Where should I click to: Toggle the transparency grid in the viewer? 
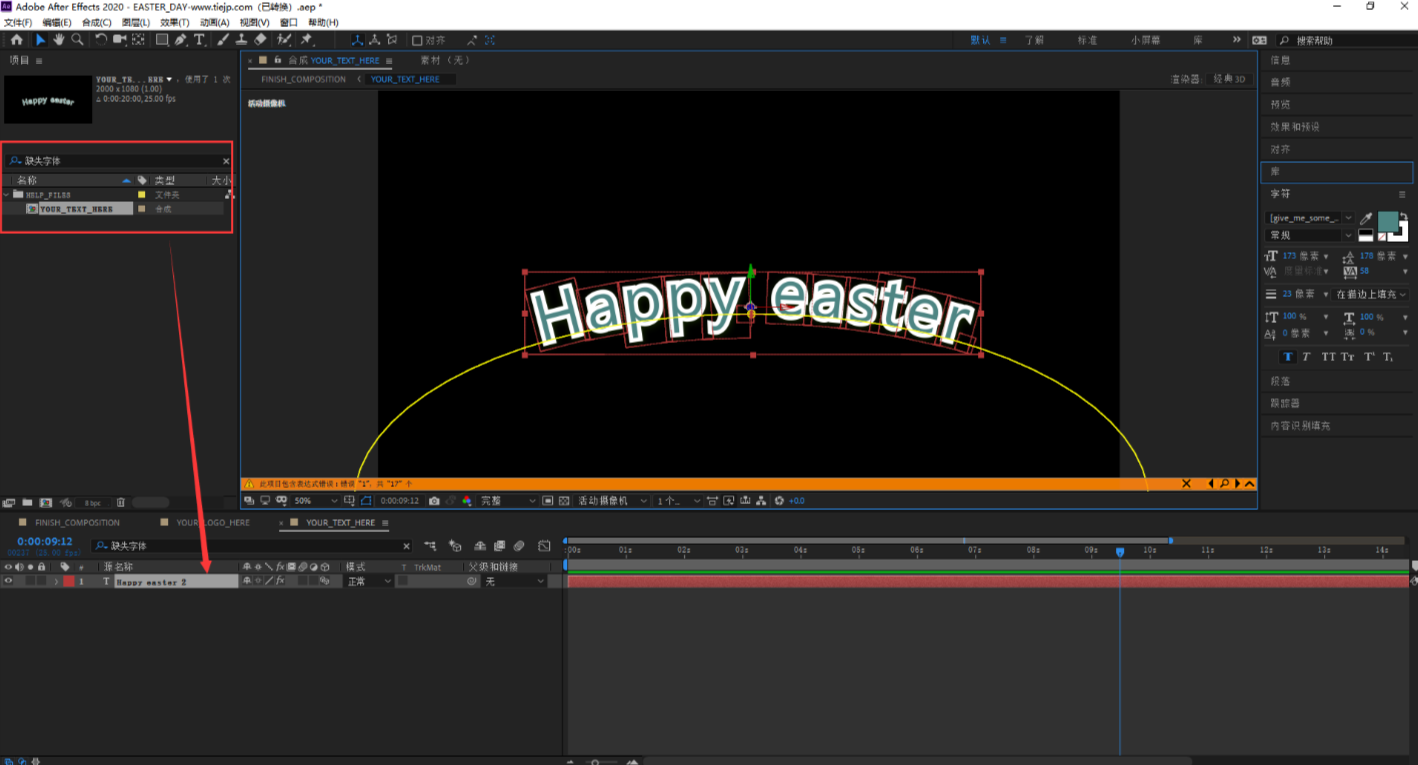click(x=564, y=500)
